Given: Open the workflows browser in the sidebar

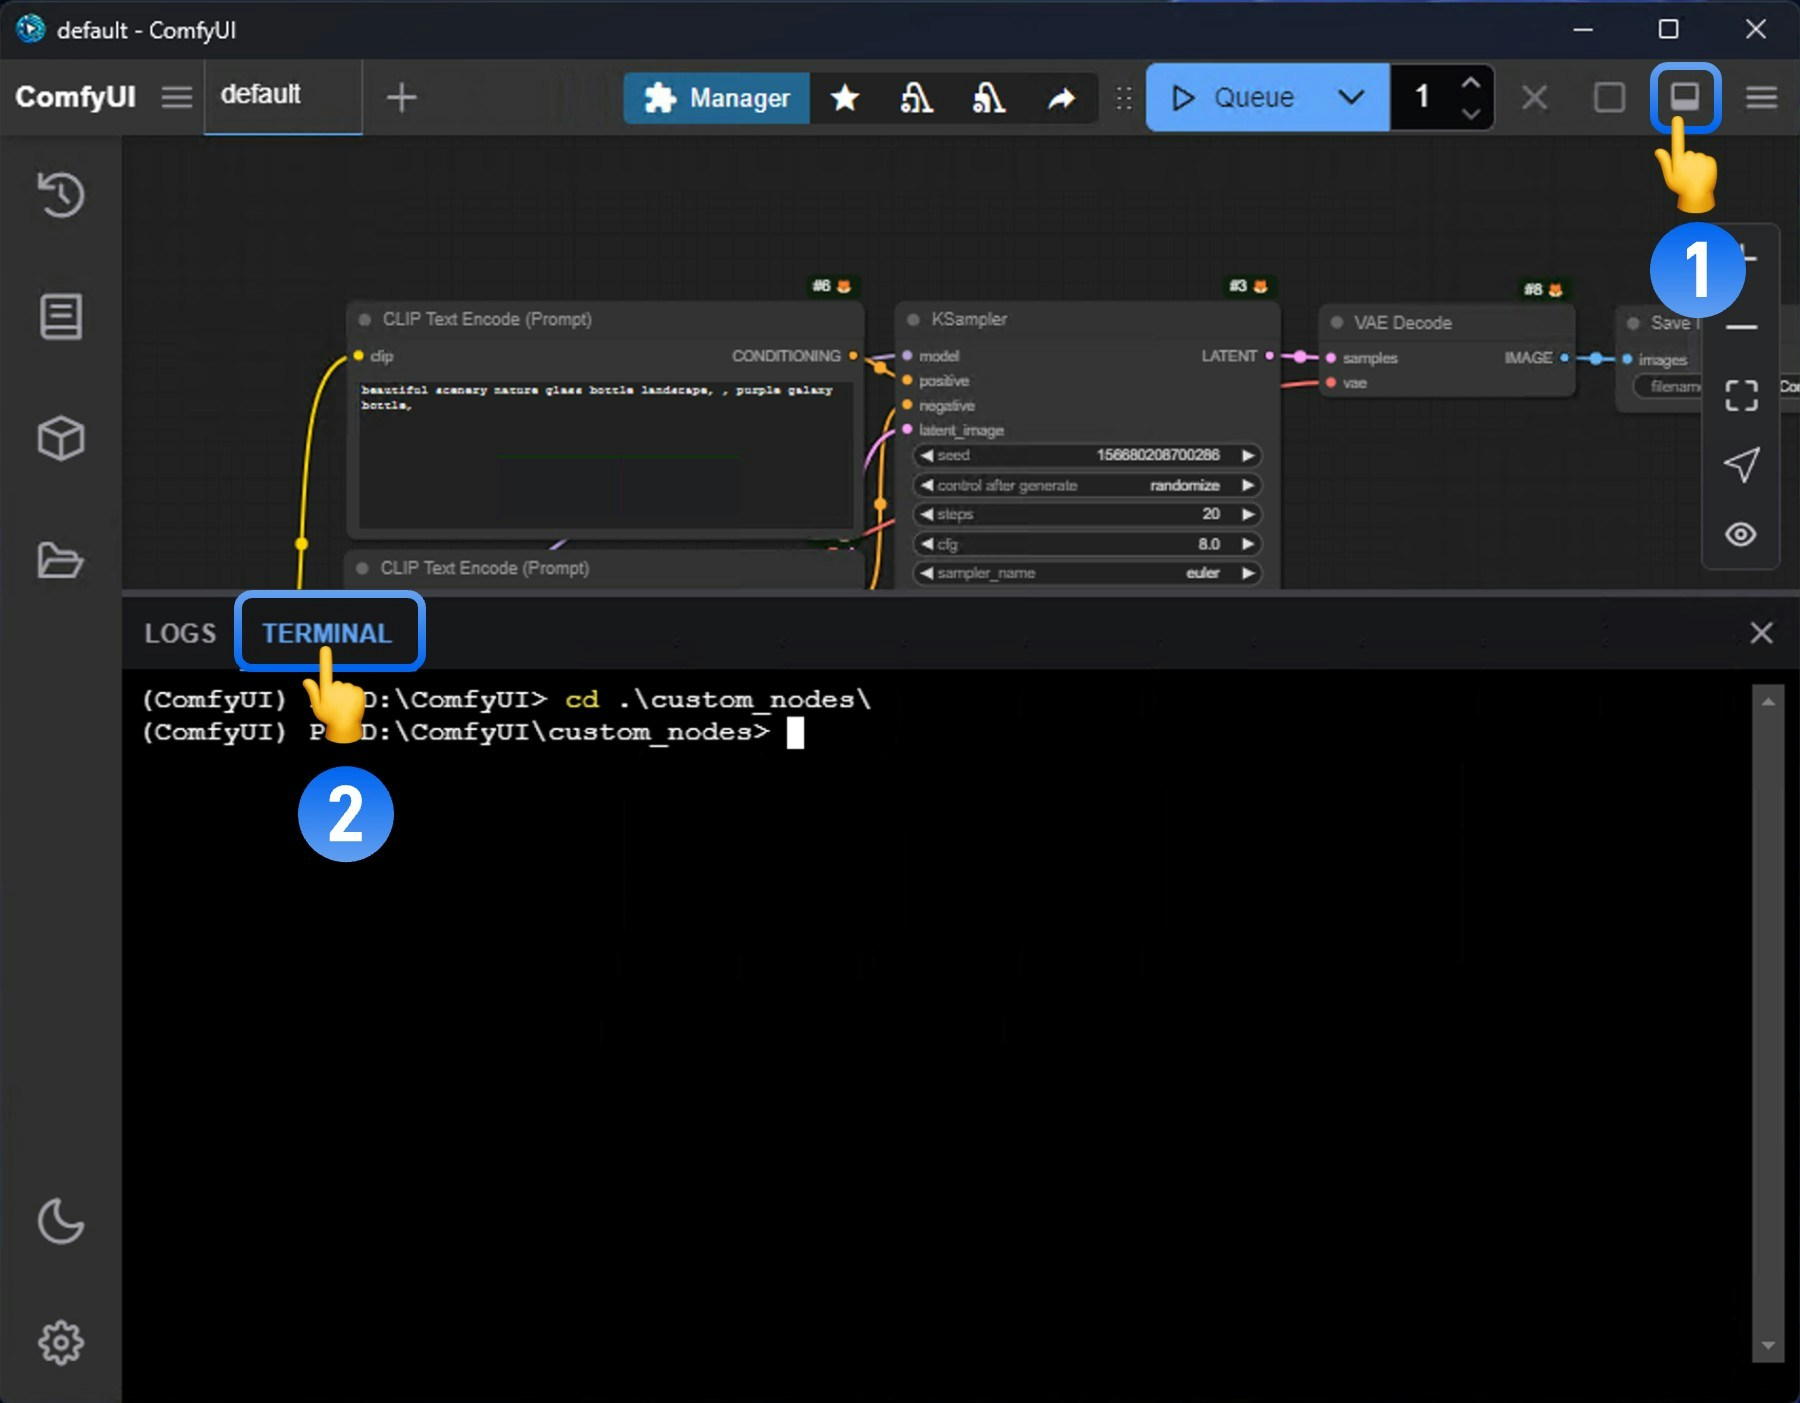Looking at the screenshot, I should tap(60, 562).
